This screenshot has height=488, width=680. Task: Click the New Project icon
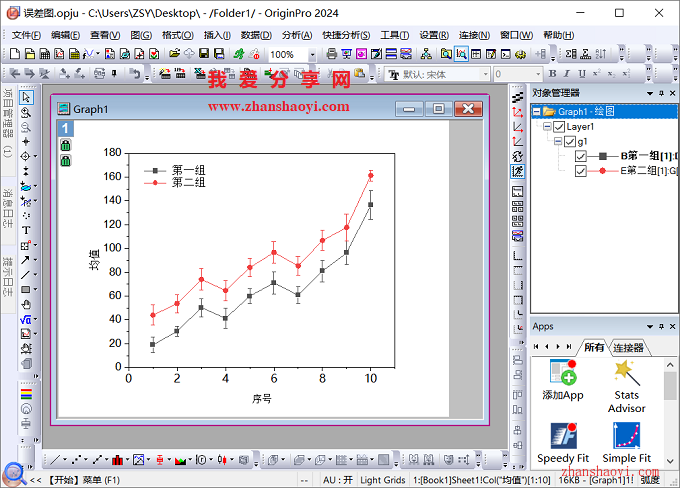click(15, 54)
